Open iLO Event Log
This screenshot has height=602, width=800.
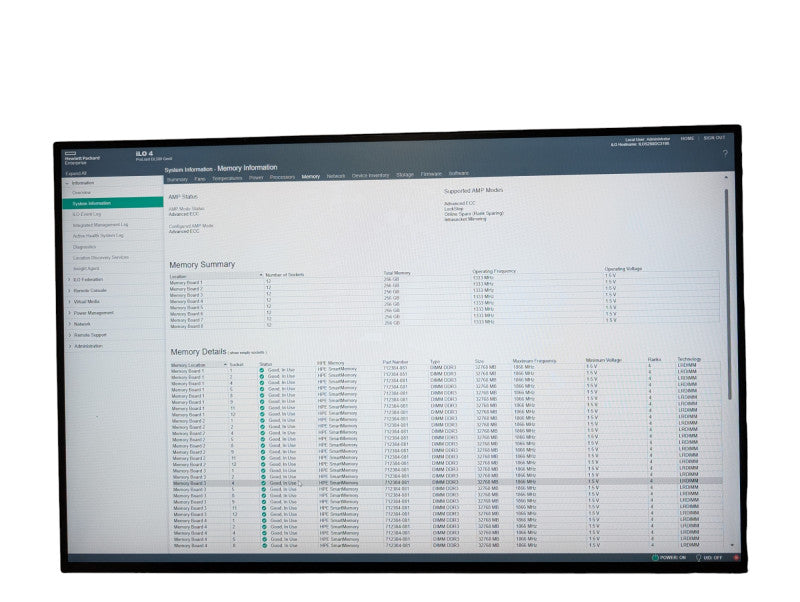(87, 214)
